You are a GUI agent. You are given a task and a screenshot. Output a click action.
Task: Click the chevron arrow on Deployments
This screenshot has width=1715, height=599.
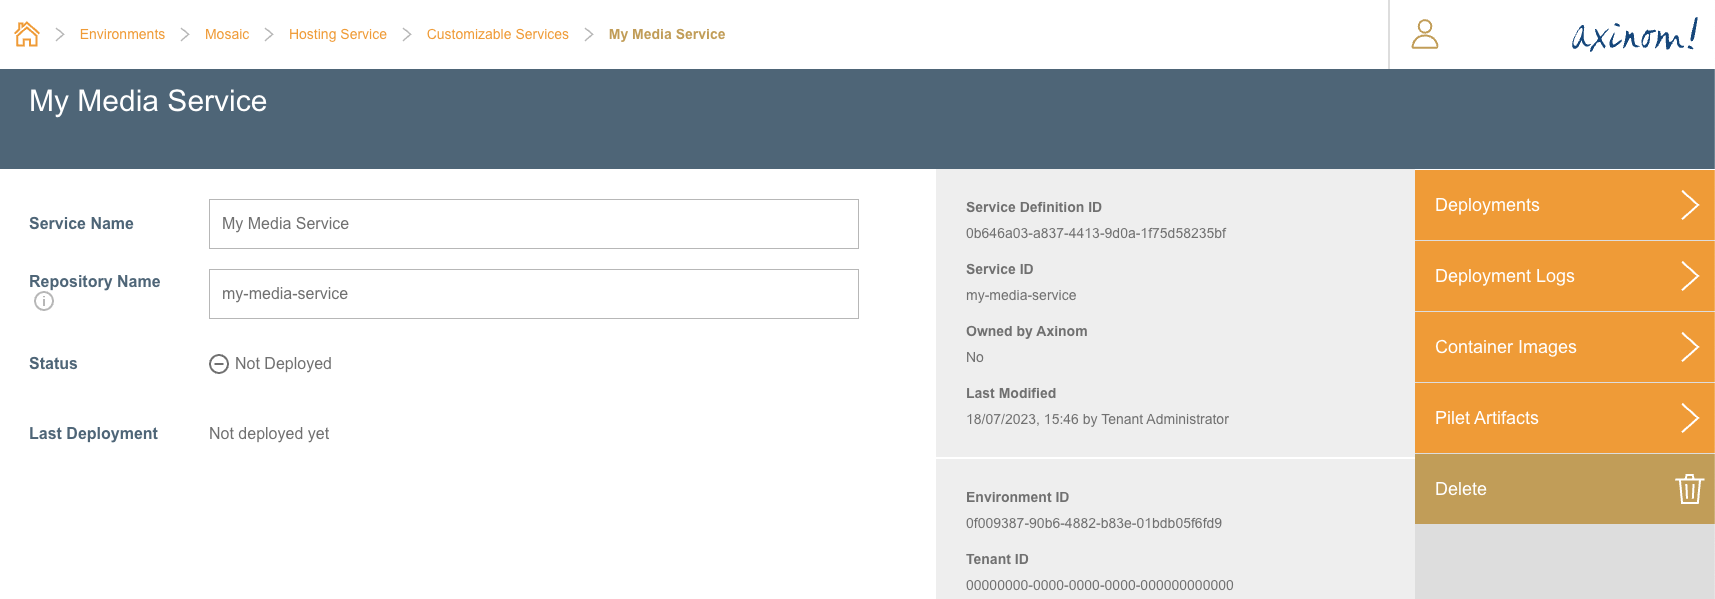click(x=1689, y=205)
